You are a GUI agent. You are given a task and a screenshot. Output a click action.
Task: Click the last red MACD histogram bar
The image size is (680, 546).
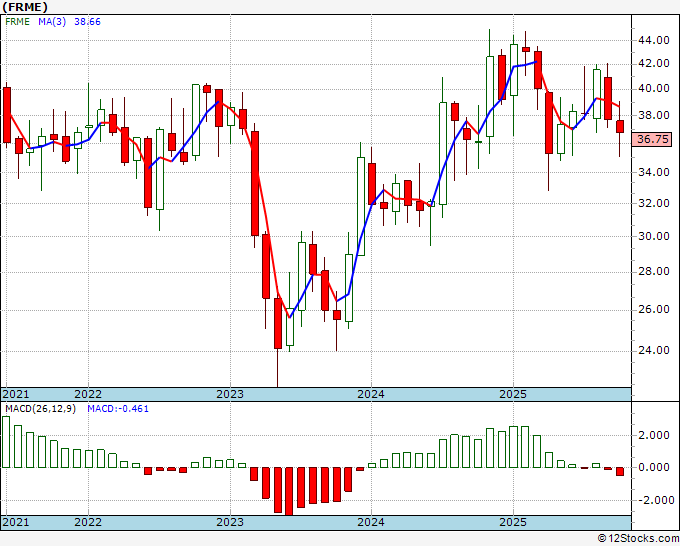[x=620, y=471]
